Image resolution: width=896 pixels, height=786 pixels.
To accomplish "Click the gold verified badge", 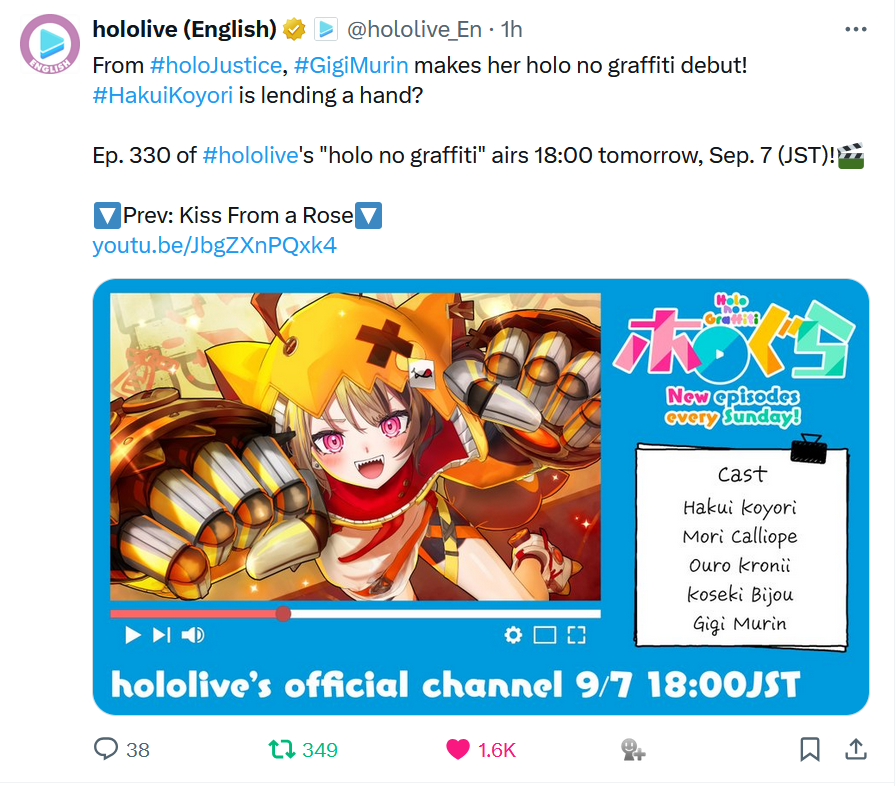I will pyautogui.click(x=295, y=29).
